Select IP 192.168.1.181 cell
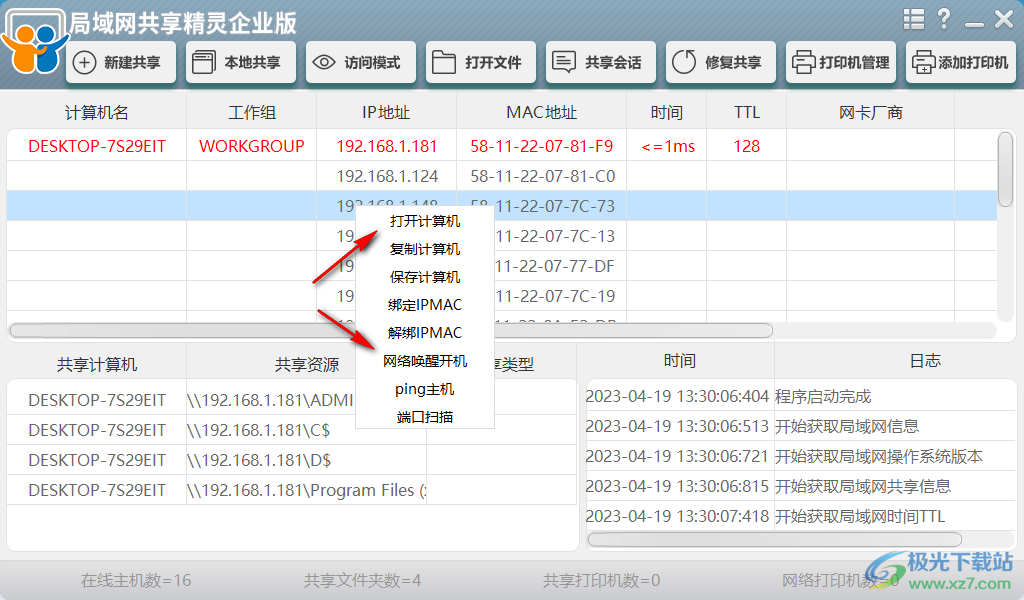This screenshot has height=600, width=1024. [387, 146]
